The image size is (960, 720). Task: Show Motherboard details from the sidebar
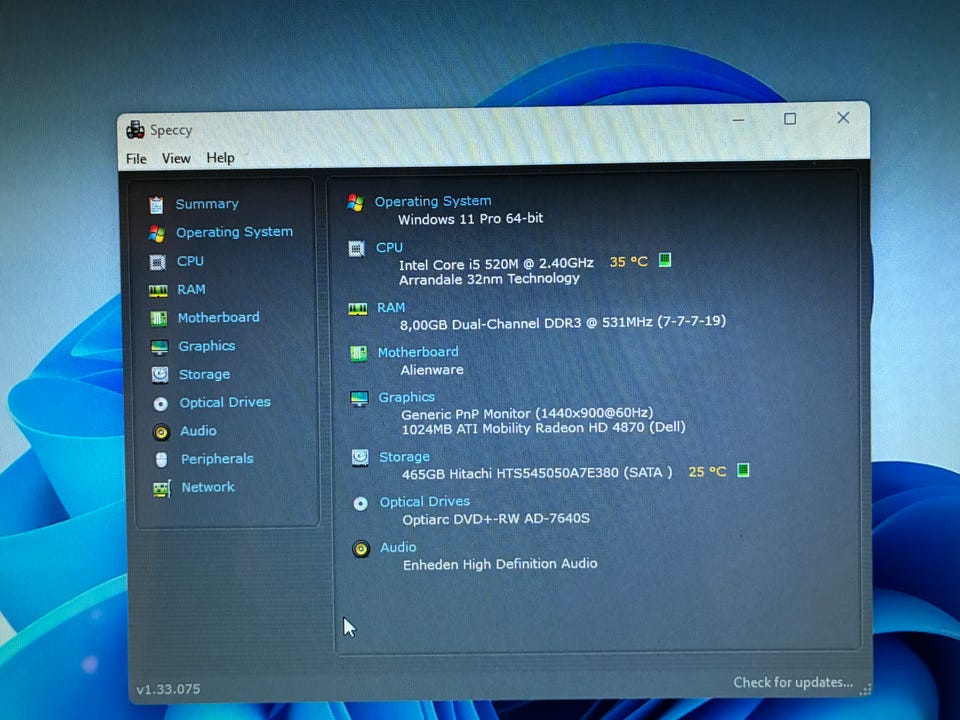point(219,317)
